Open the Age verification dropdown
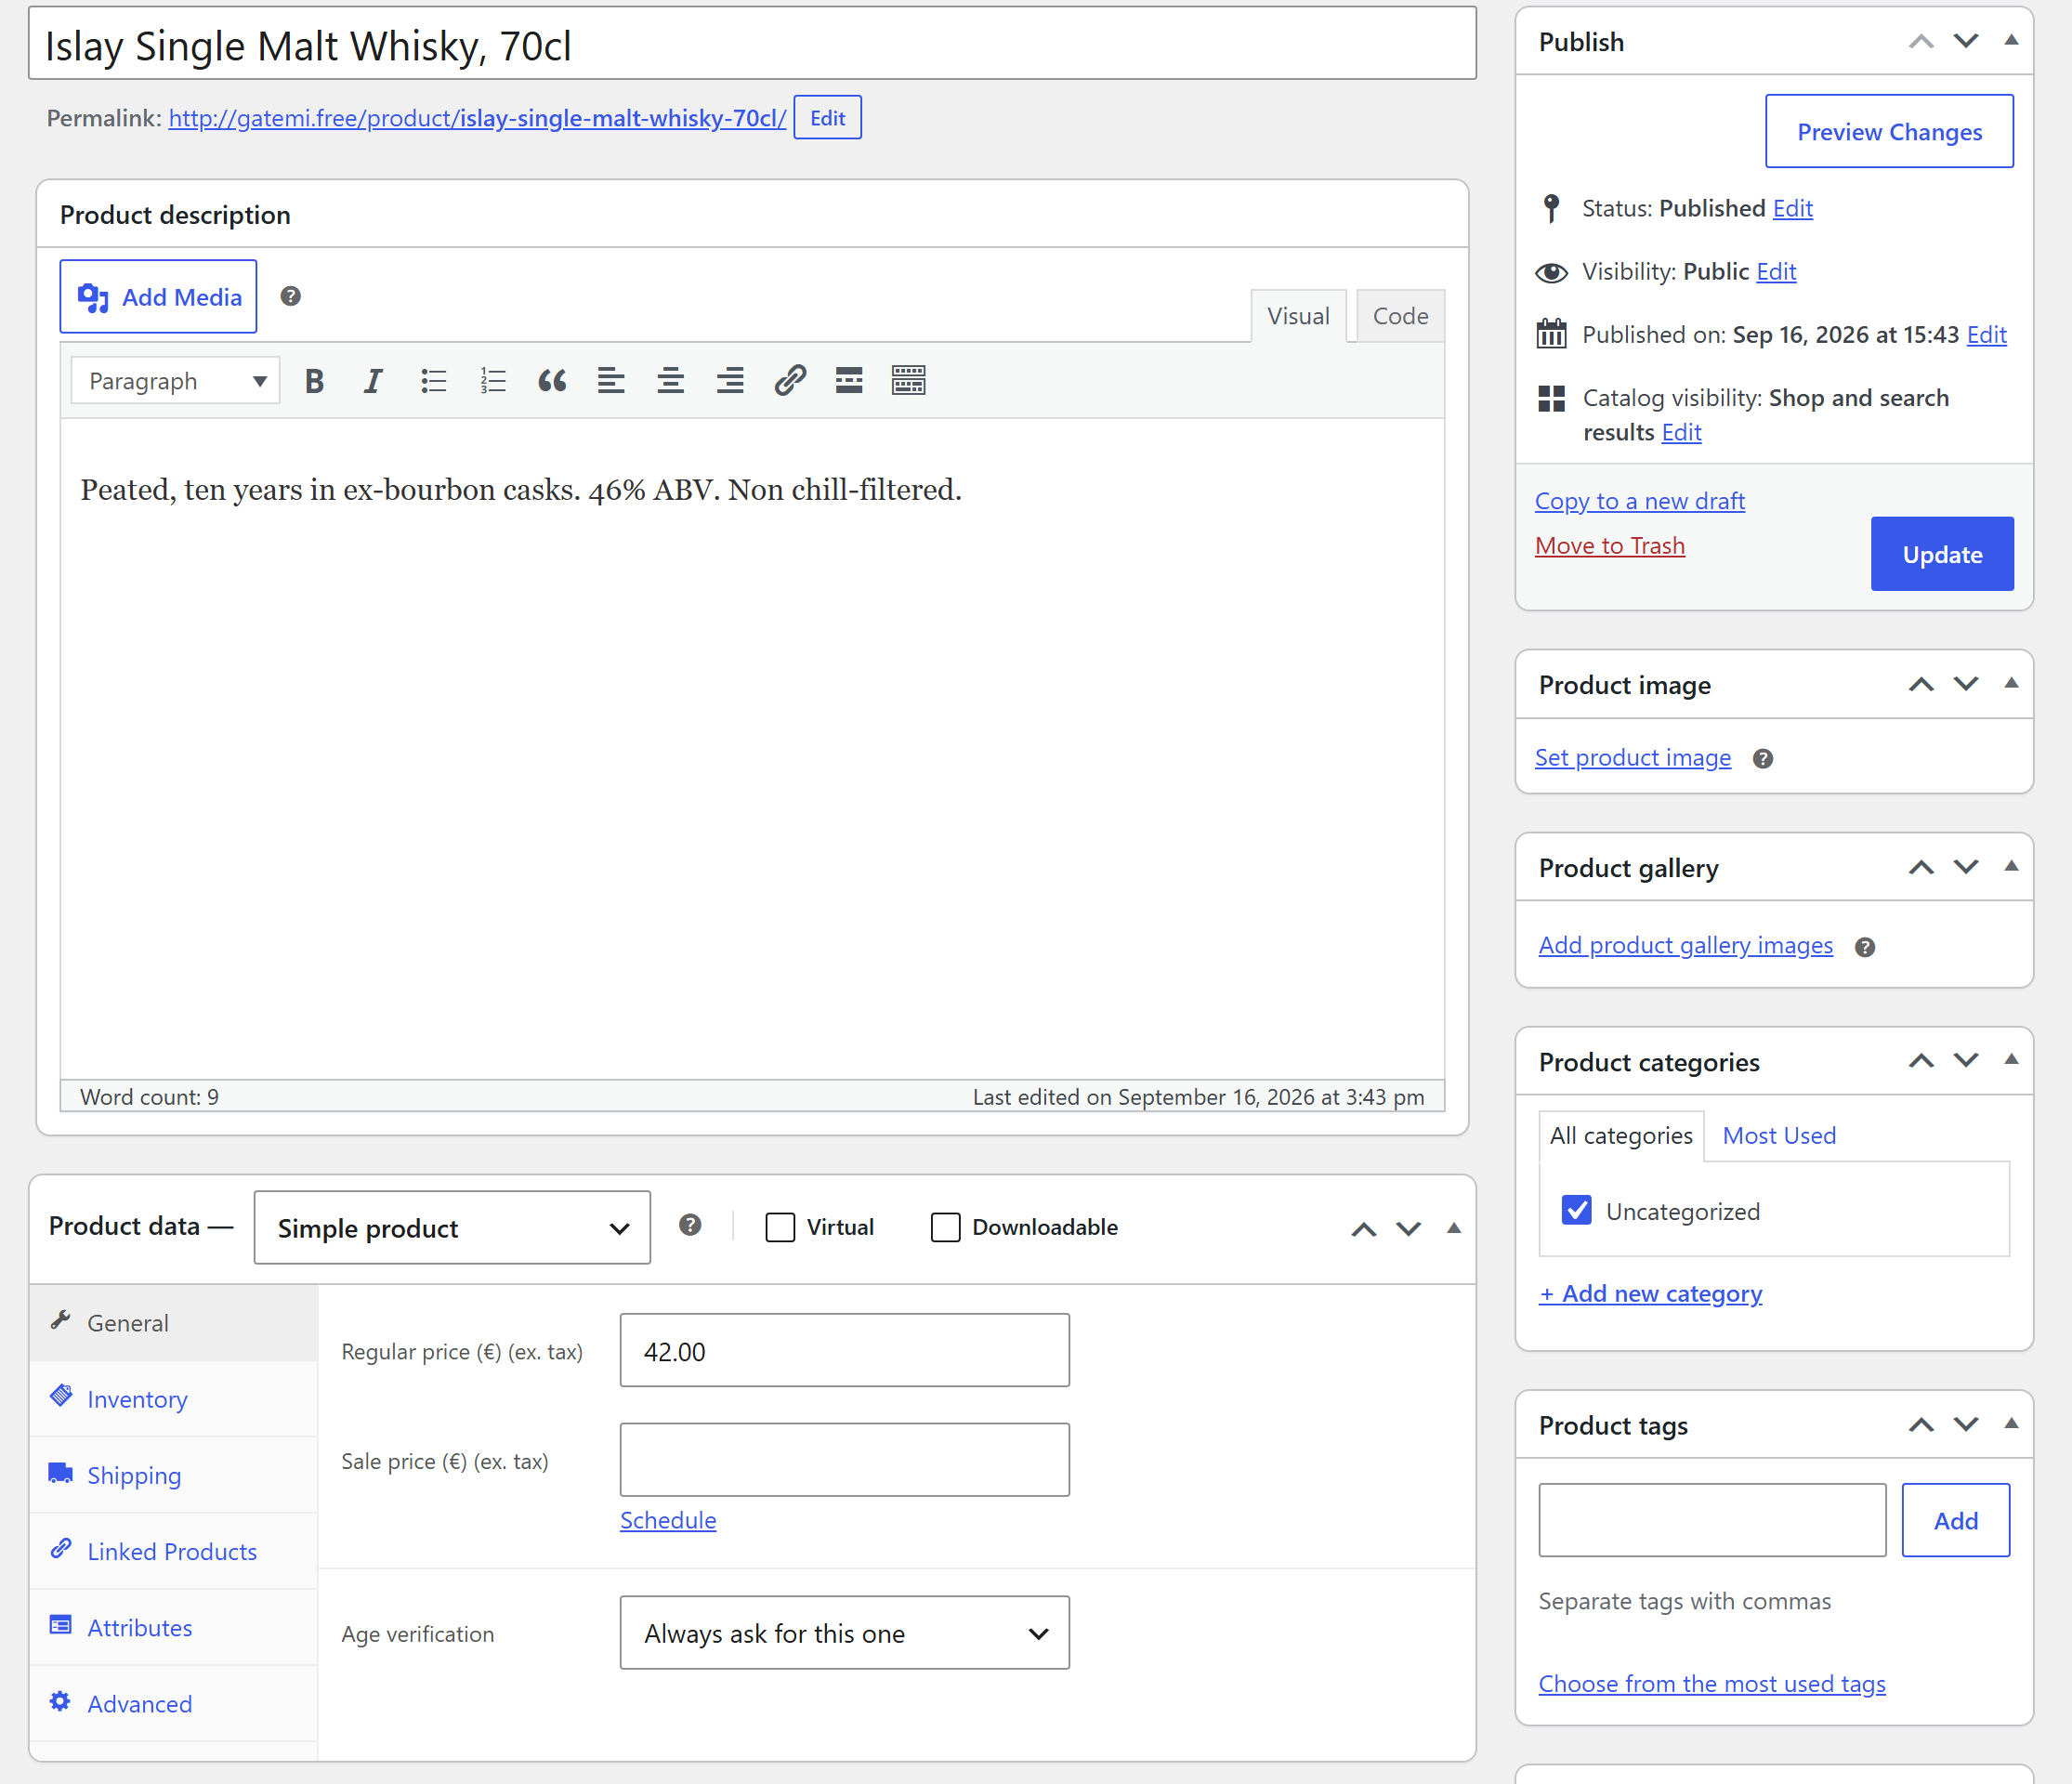This screenshot has width=2072, height=1784. [x=845, y=1634]
